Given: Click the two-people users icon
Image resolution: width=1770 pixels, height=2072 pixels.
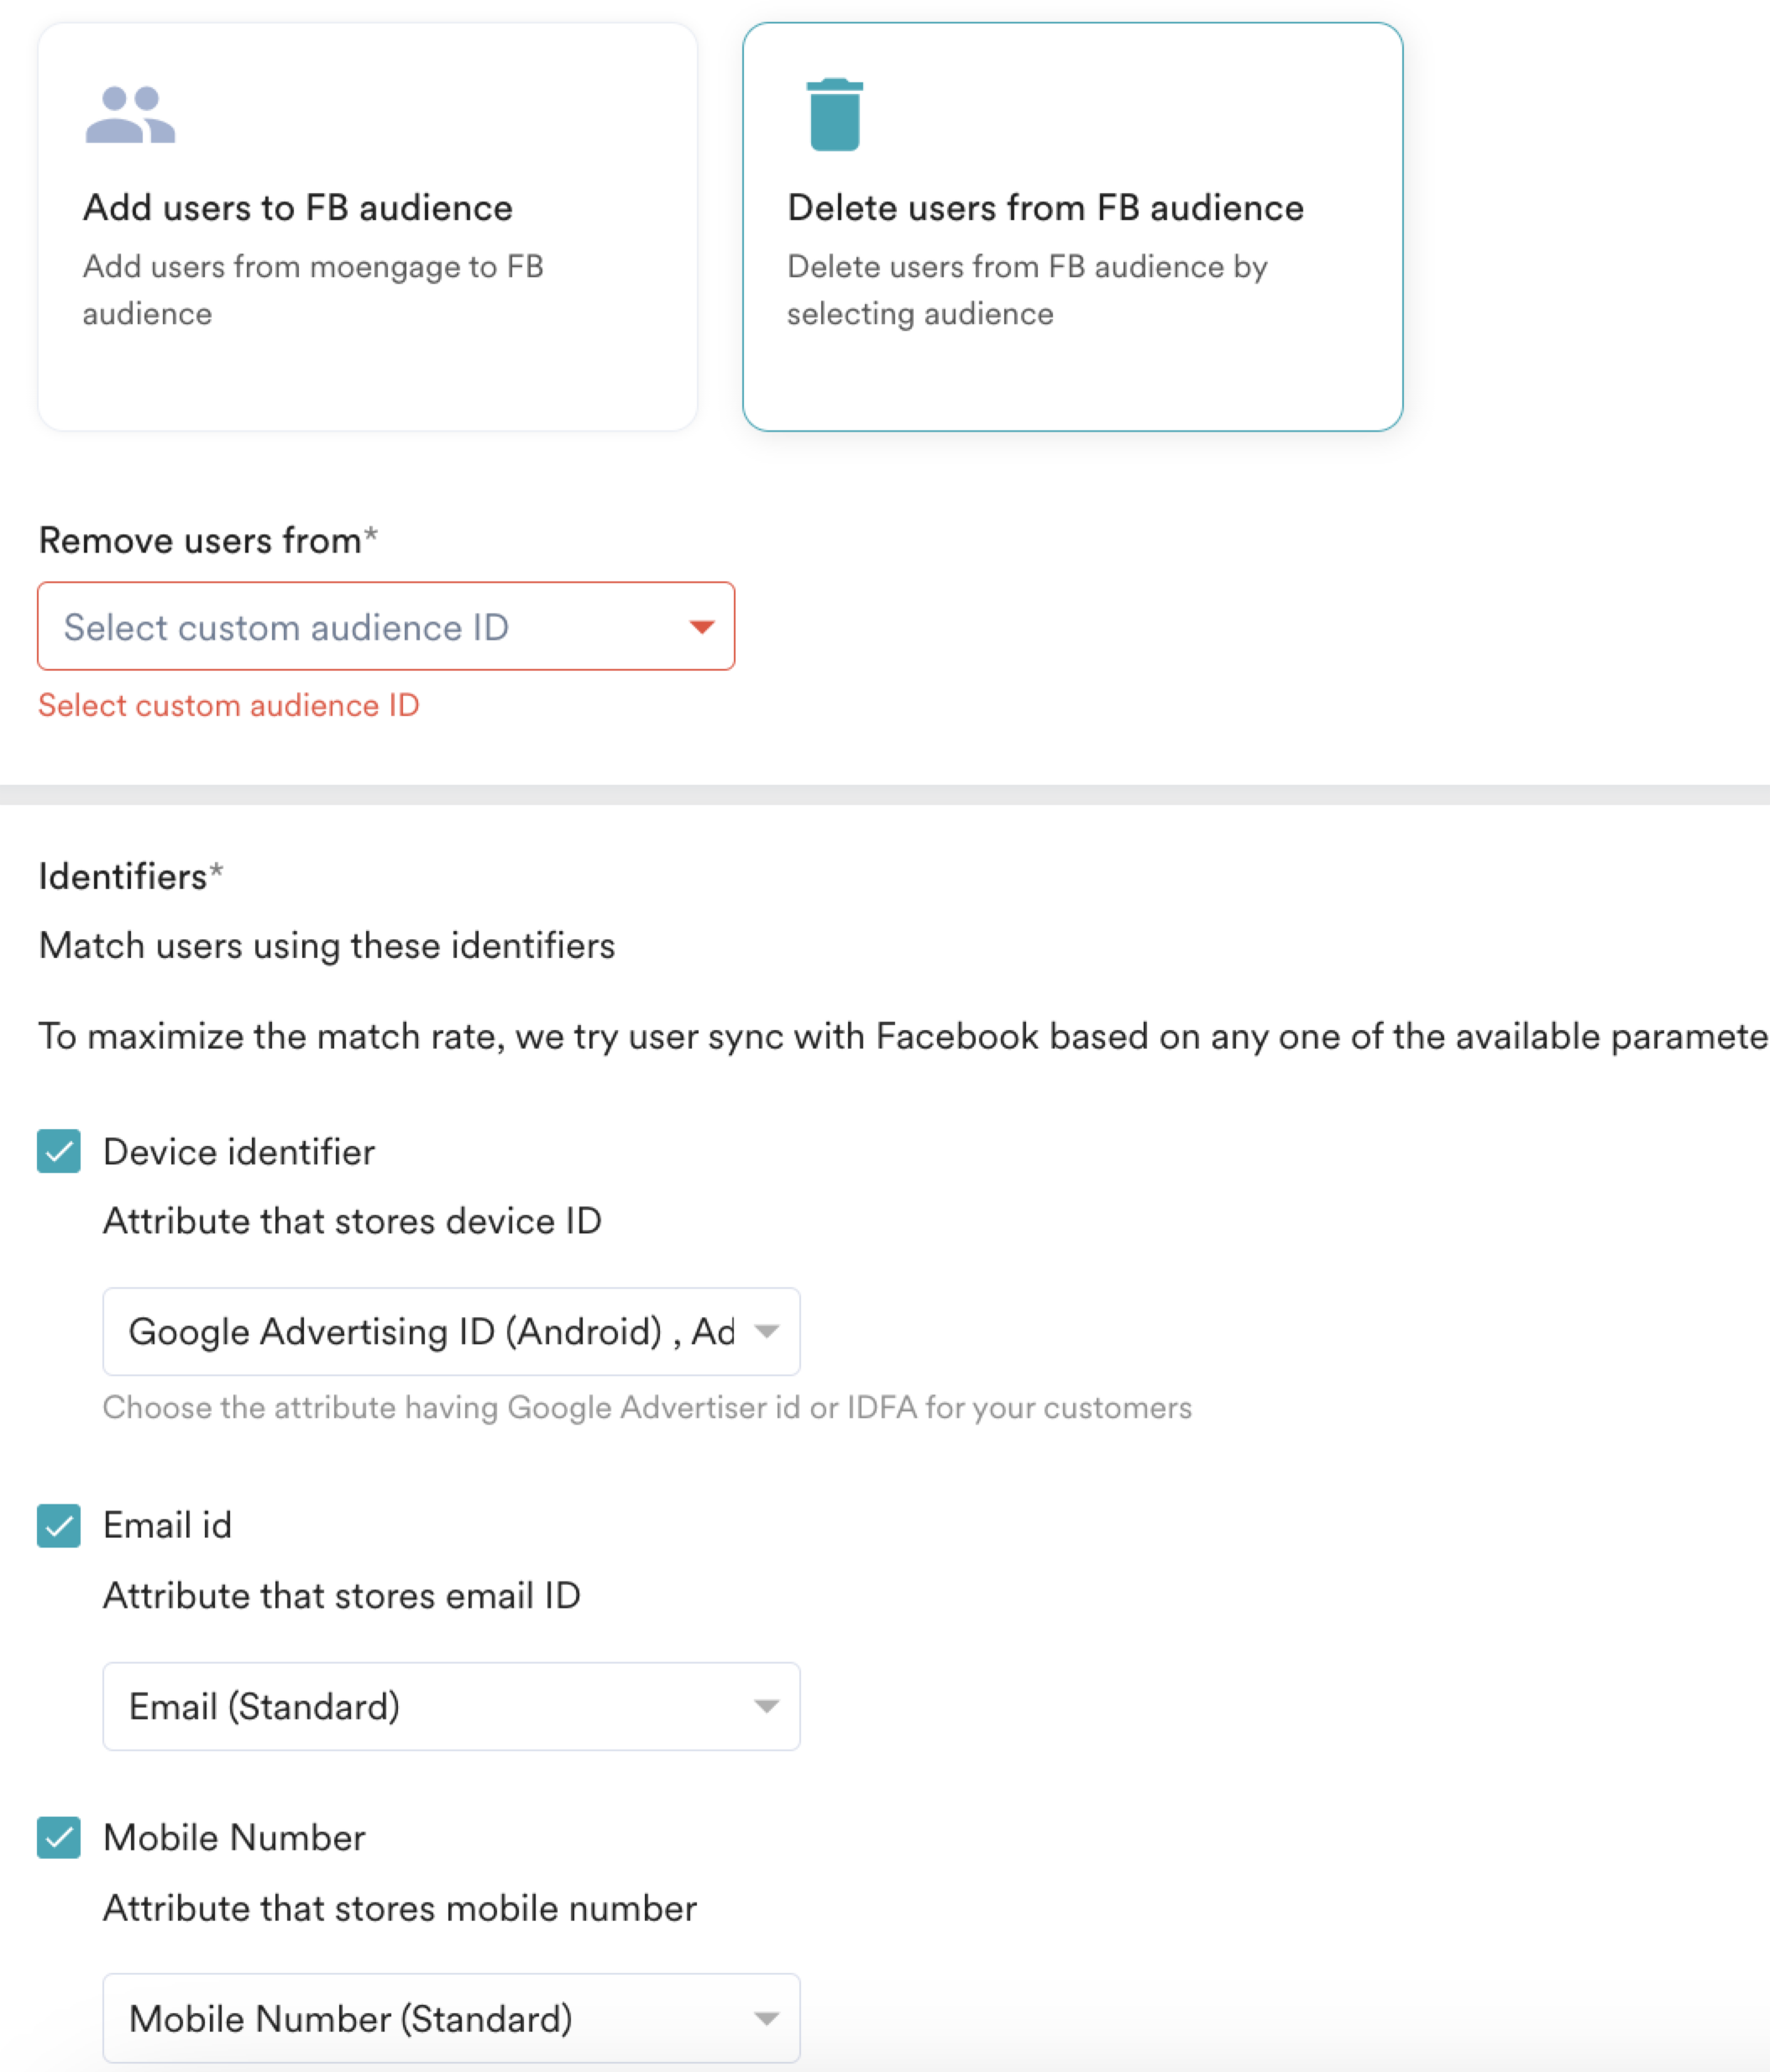Looking at the screenshot, I should pyautogui.click(x=130, y=115).
